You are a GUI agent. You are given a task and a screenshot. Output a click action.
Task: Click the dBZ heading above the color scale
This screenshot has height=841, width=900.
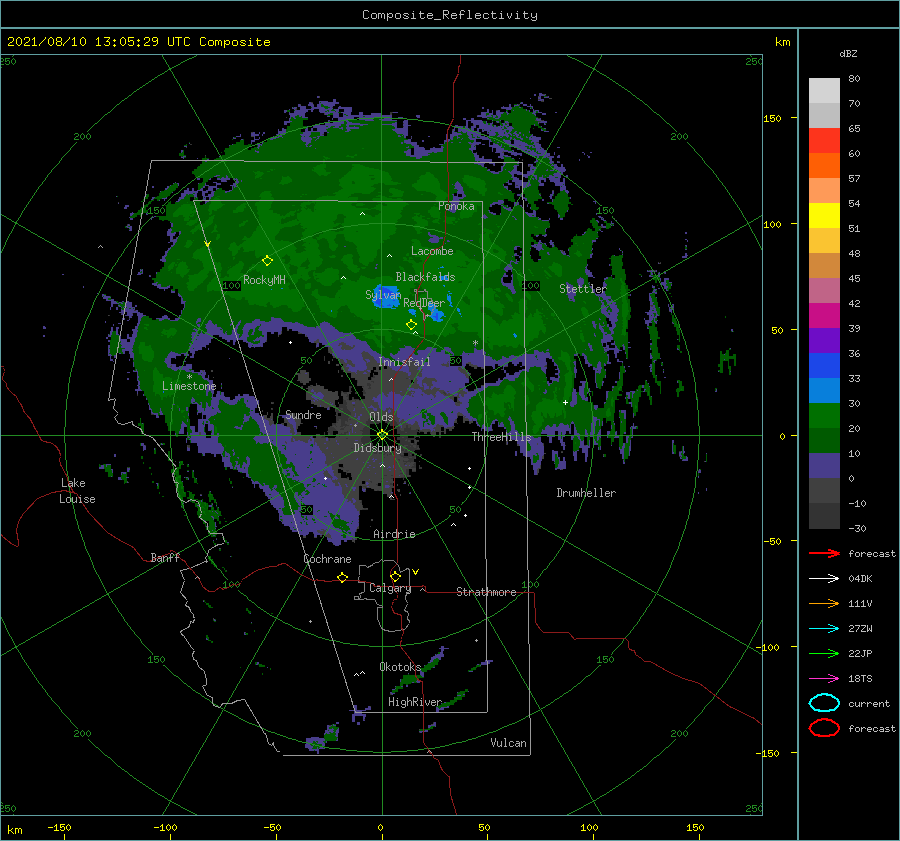848,53
